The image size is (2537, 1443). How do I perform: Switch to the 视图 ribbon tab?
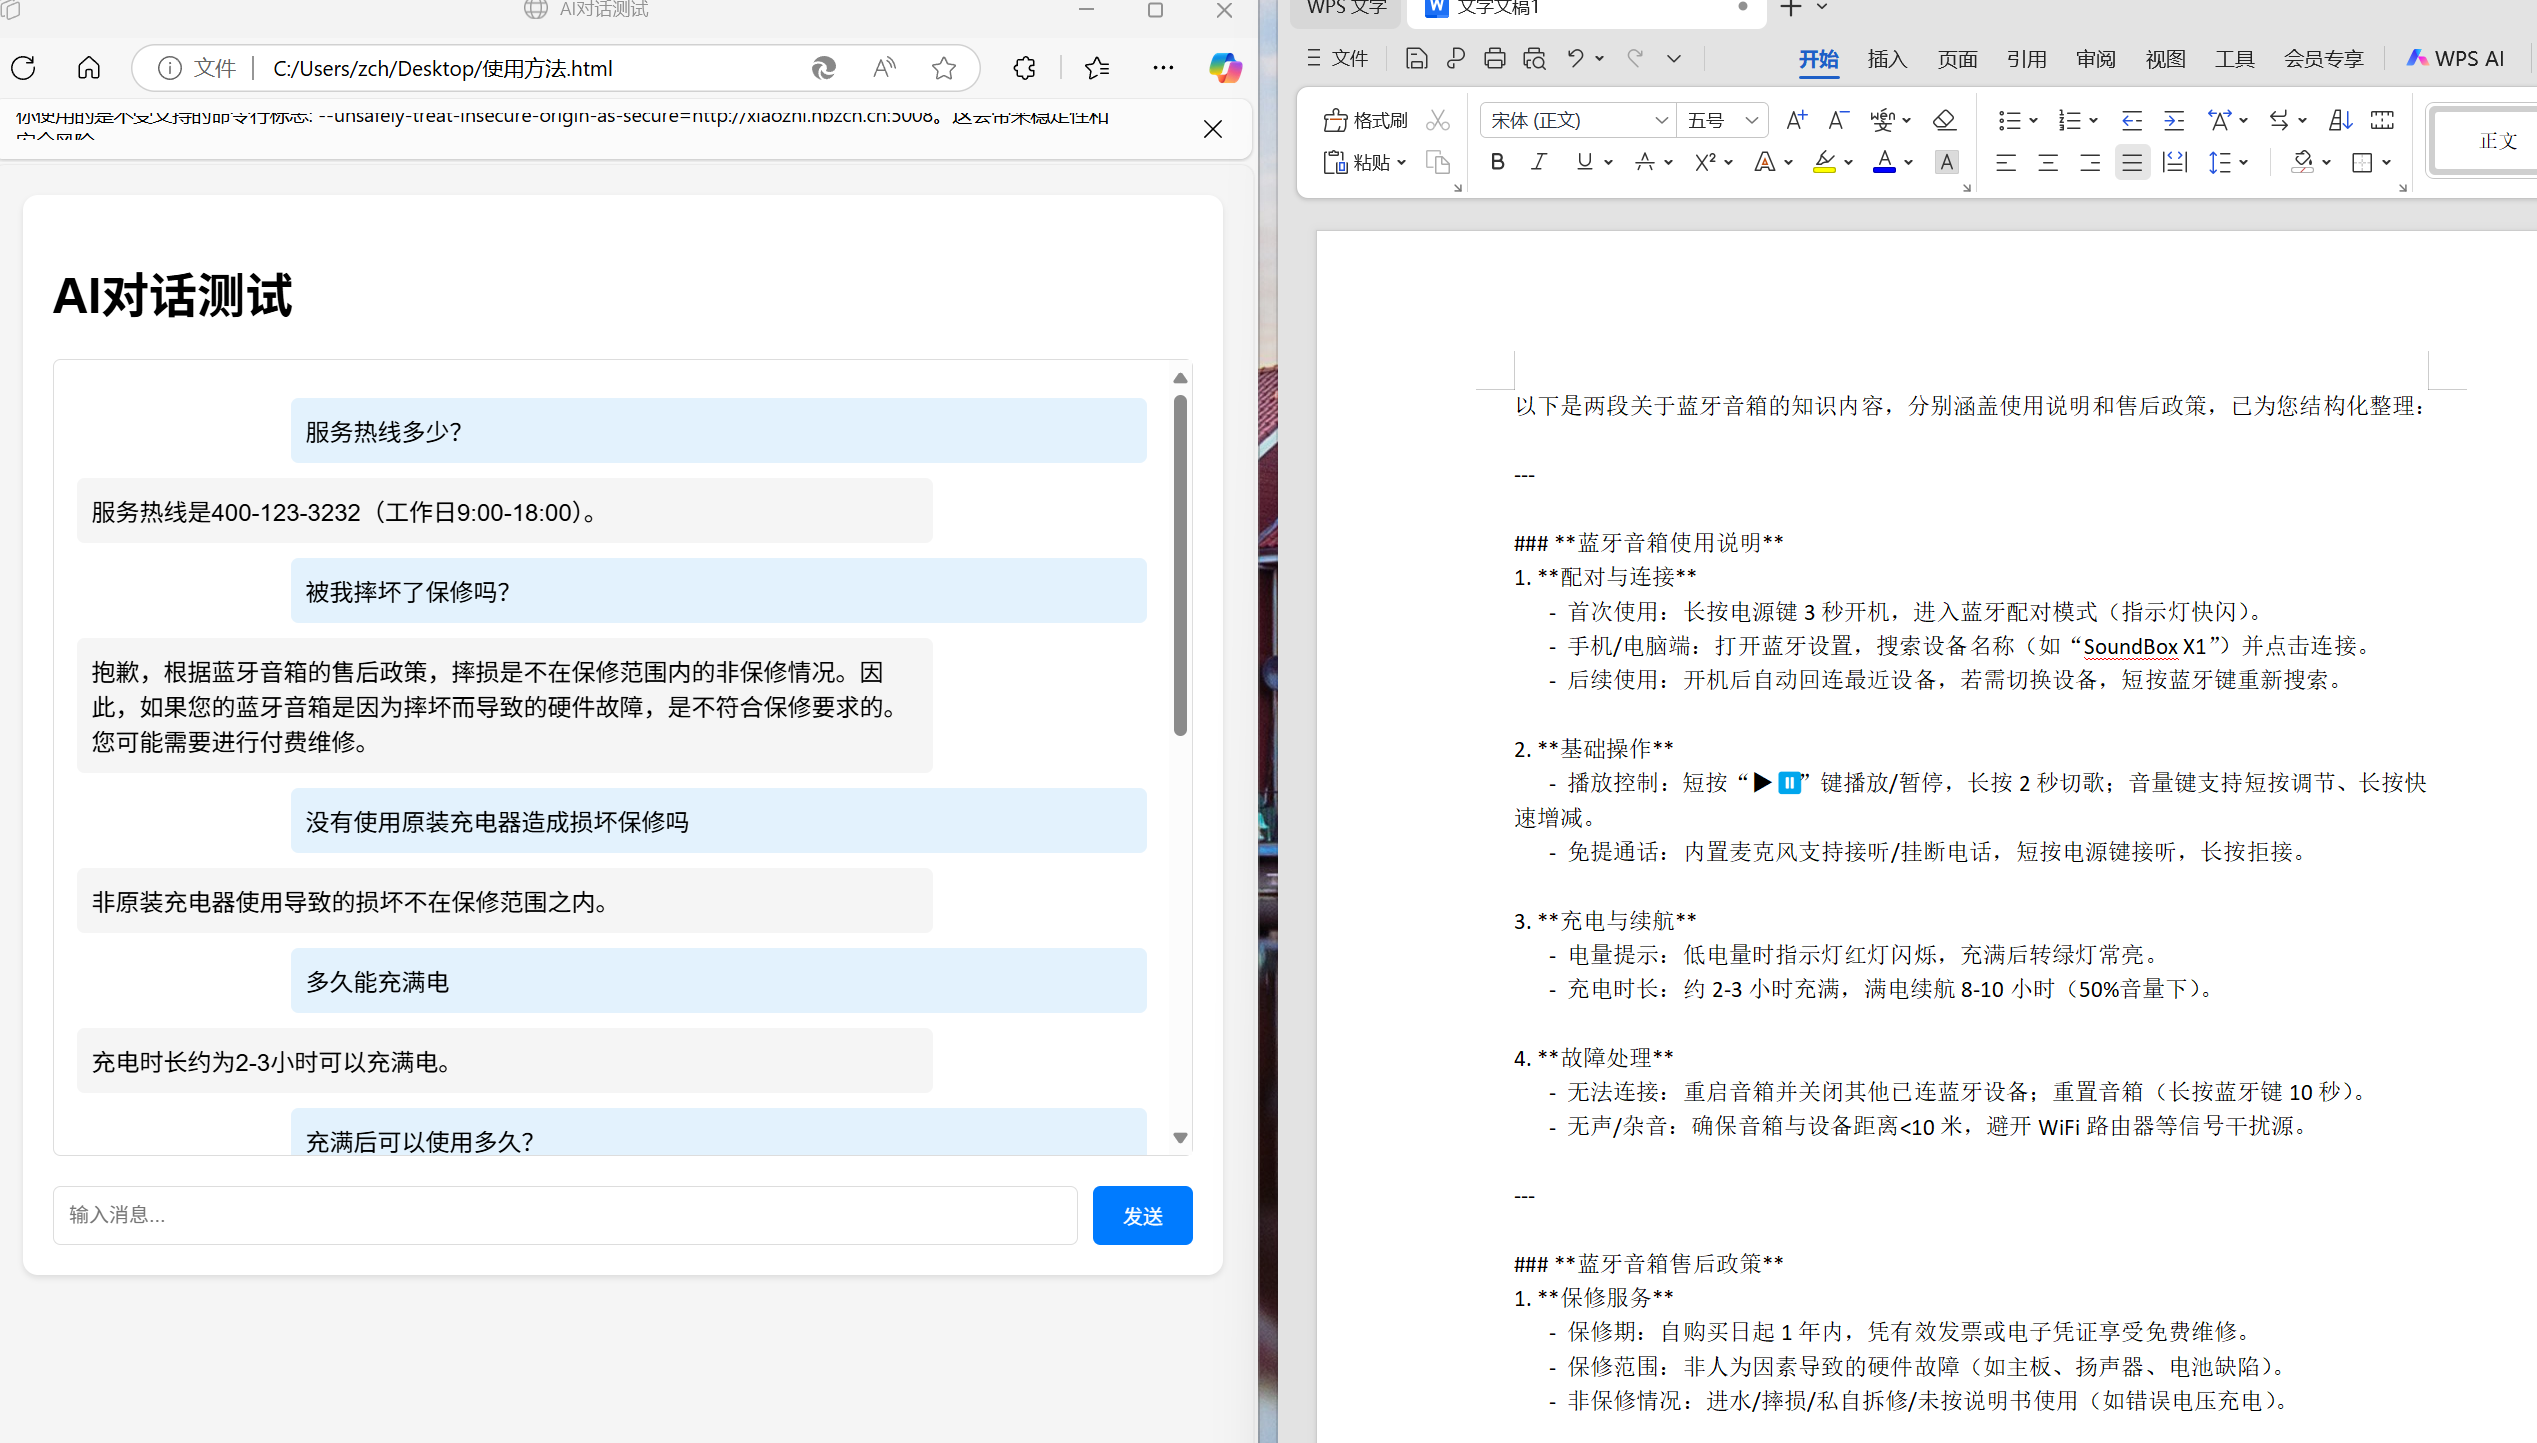pyautogui.click(x=2165, y=59)
